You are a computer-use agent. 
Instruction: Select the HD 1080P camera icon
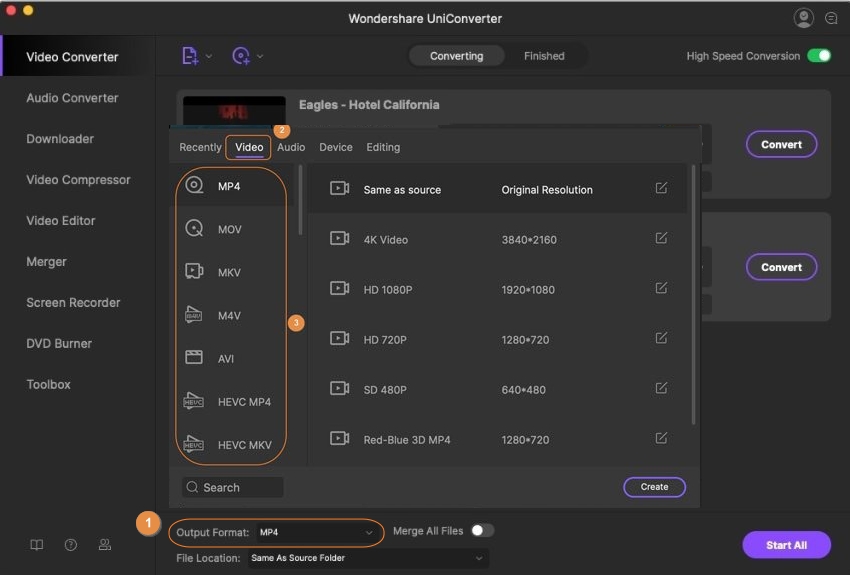(x=339, y=288)
